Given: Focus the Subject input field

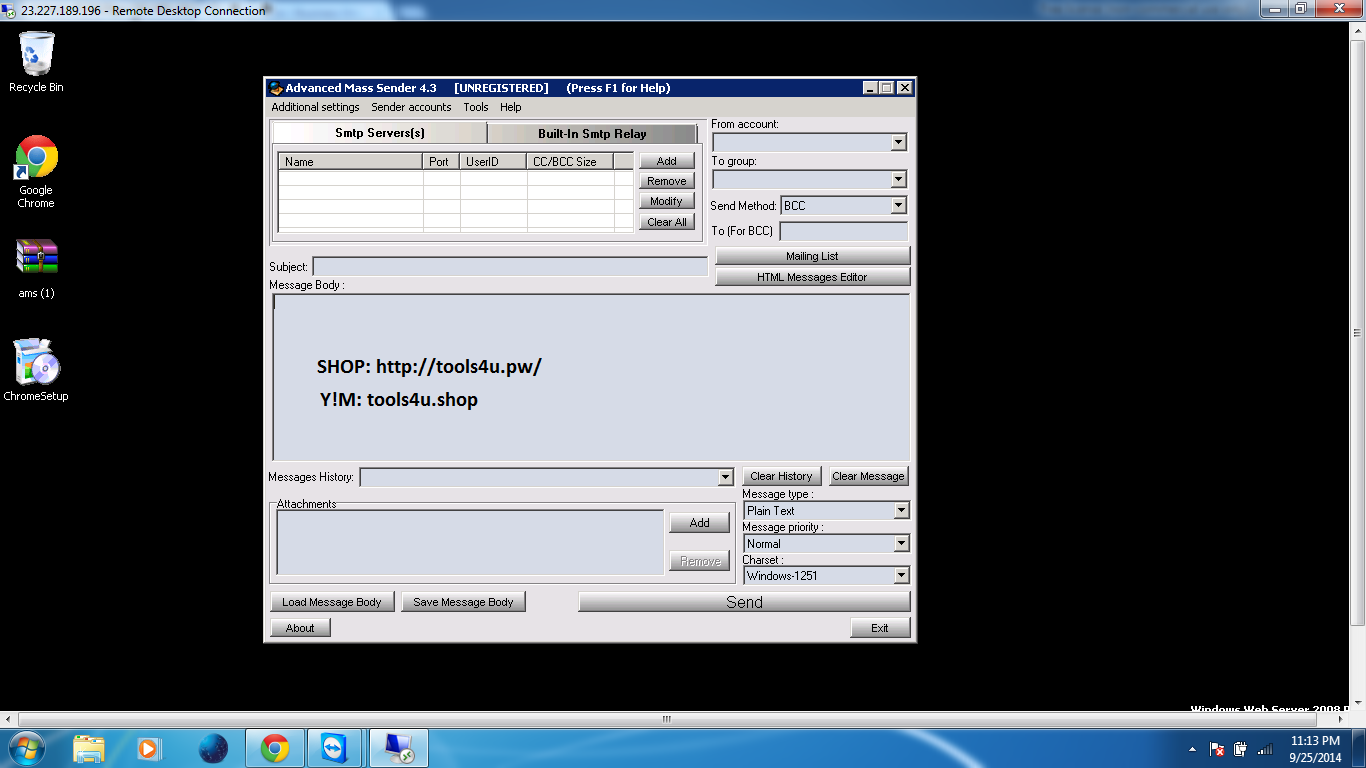Looking at the screenshot, I should [x=510, y=267].
